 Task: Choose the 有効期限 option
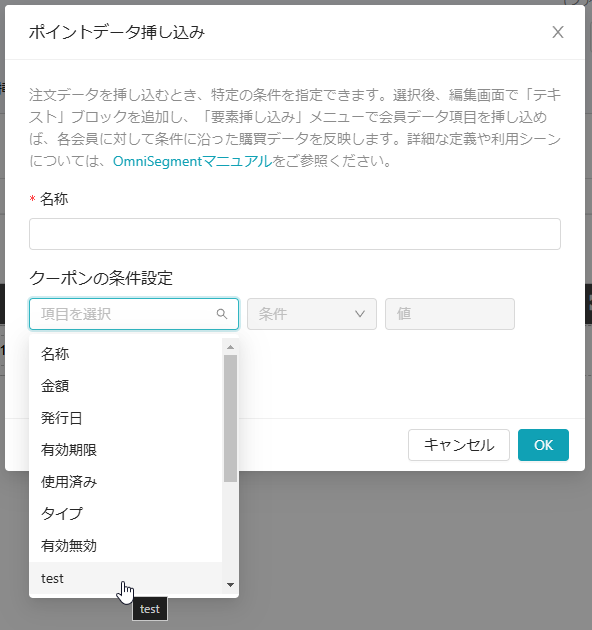pos(126,450)
